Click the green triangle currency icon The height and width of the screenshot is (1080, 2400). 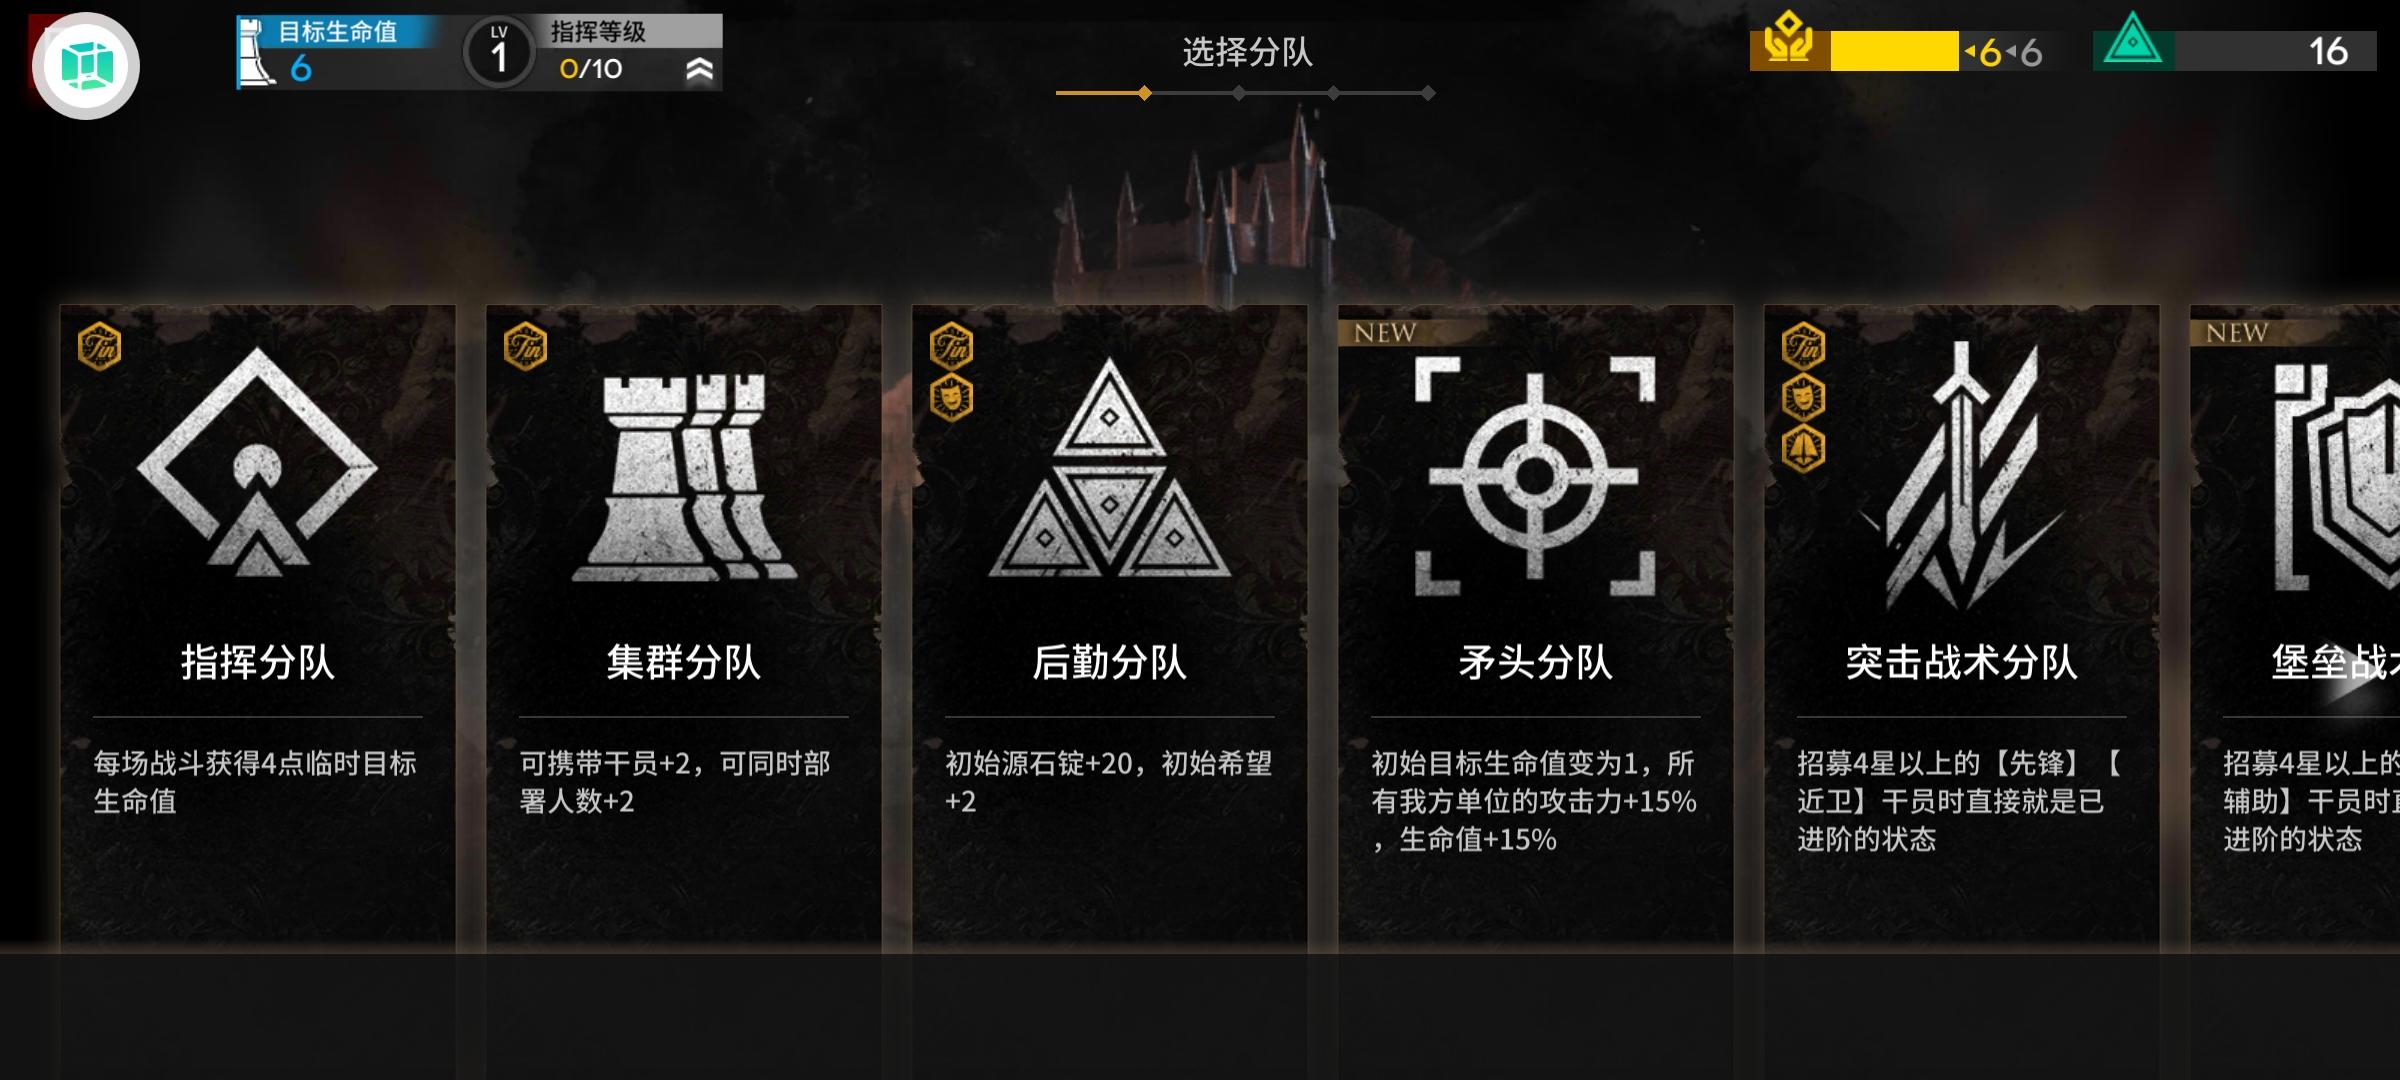2133,42
